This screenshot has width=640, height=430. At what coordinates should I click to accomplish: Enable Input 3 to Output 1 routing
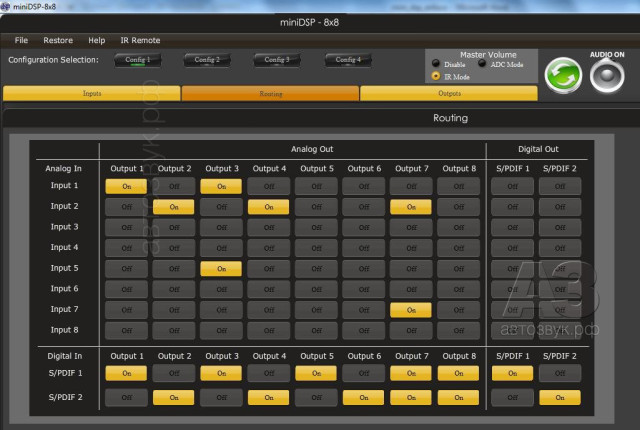coord(127,228)
